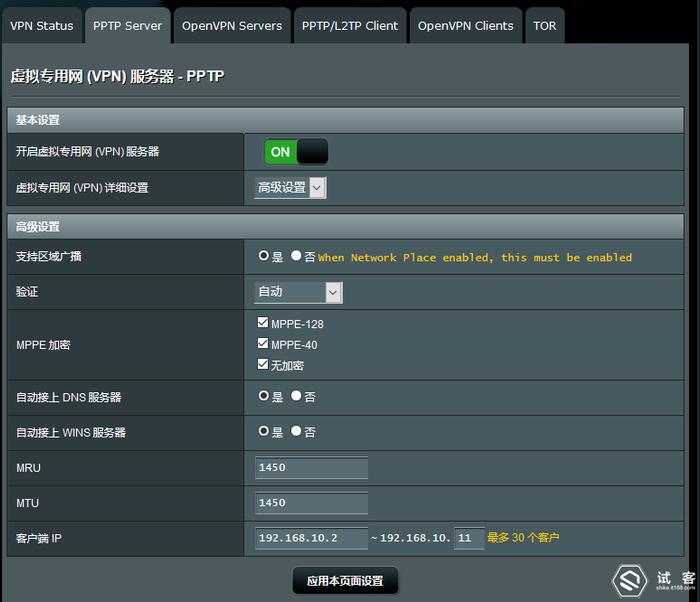Screen dimensions: 700x602
Task: Open the 高级设置 VPN detail dropdown
Action: tap(290, 188)
